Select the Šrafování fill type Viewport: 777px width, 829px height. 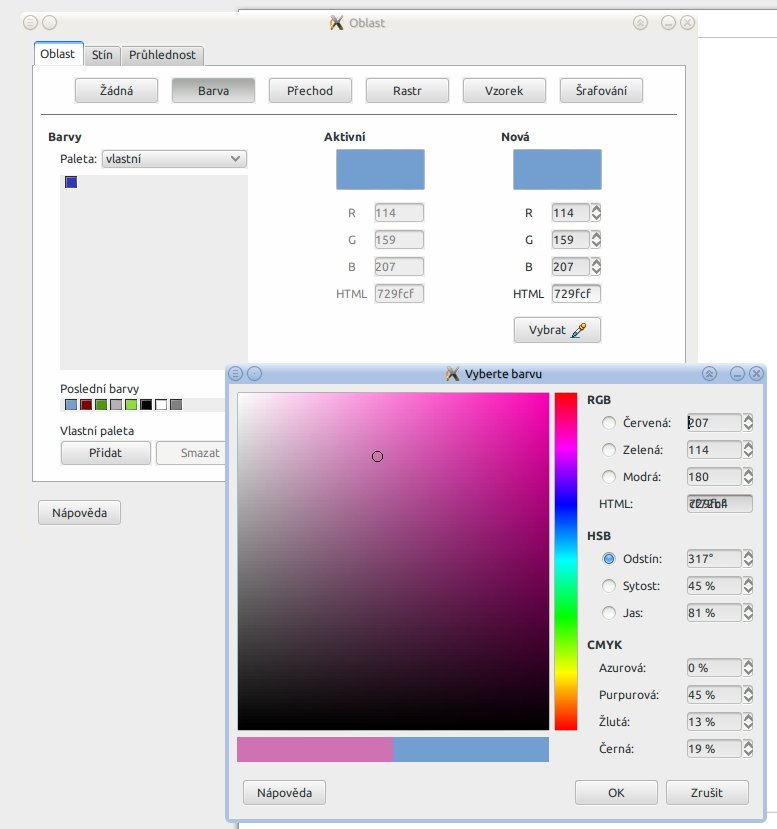tap(602, 90)
